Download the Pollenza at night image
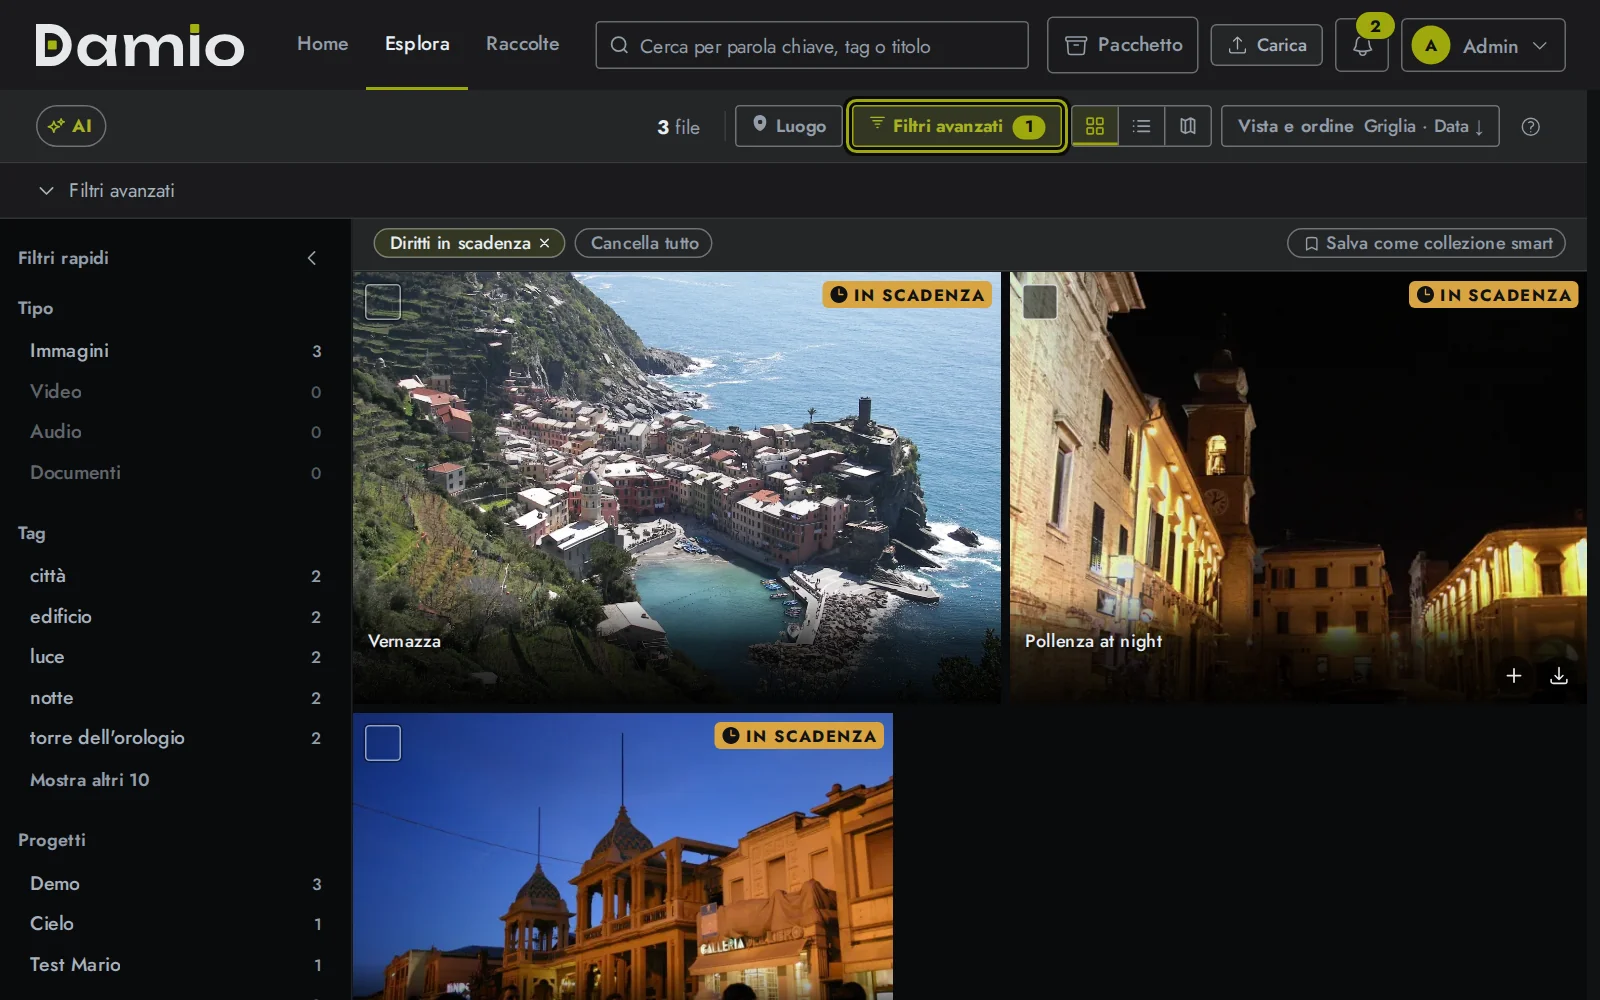Screen dimensions: 1600x1000 [x=1559, y=676]
